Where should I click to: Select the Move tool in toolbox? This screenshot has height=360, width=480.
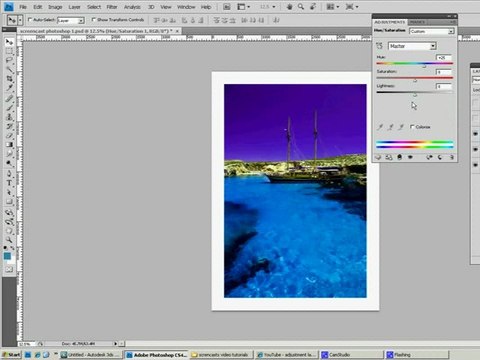9,42
